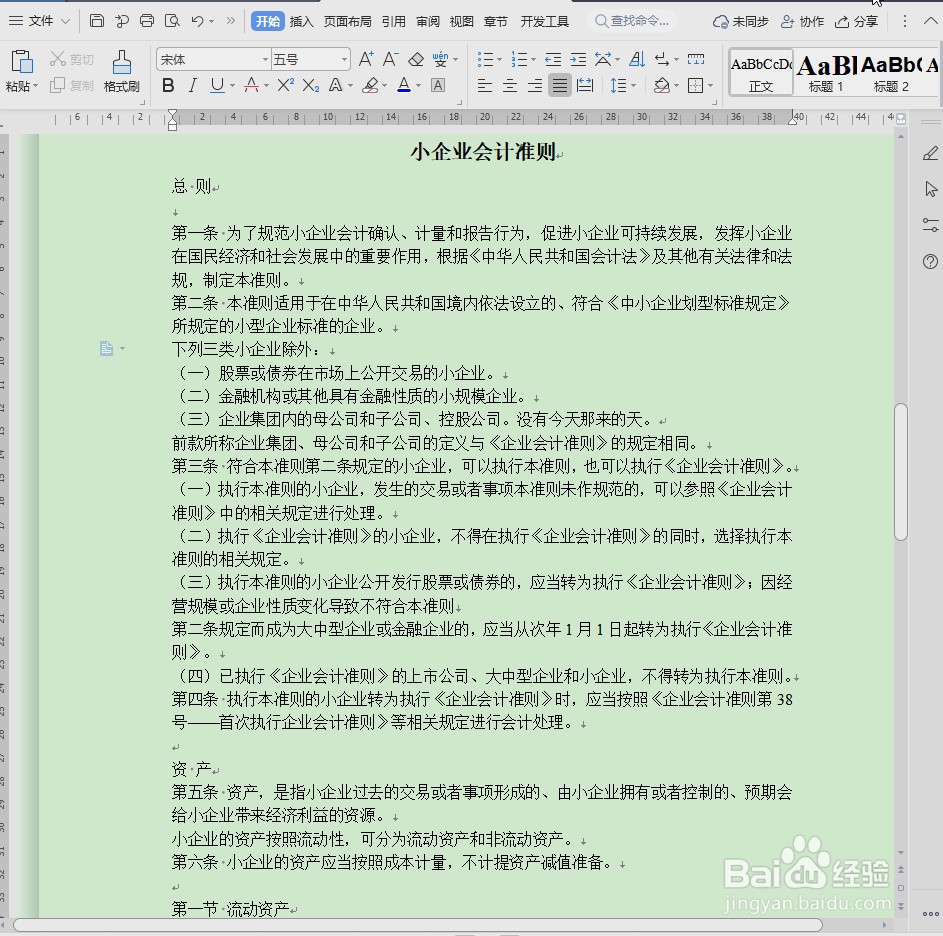Viewport: 943px width, 936px height.
Task: Click the selection cursor icon in sidebar
Action: [x=931, y=189]
